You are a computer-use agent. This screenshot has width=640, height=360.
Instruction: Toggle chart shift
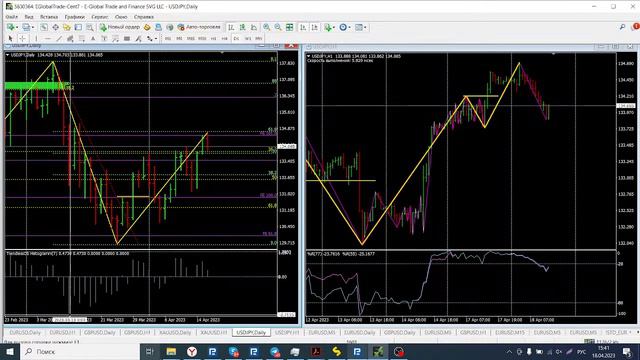pos(315,27)
